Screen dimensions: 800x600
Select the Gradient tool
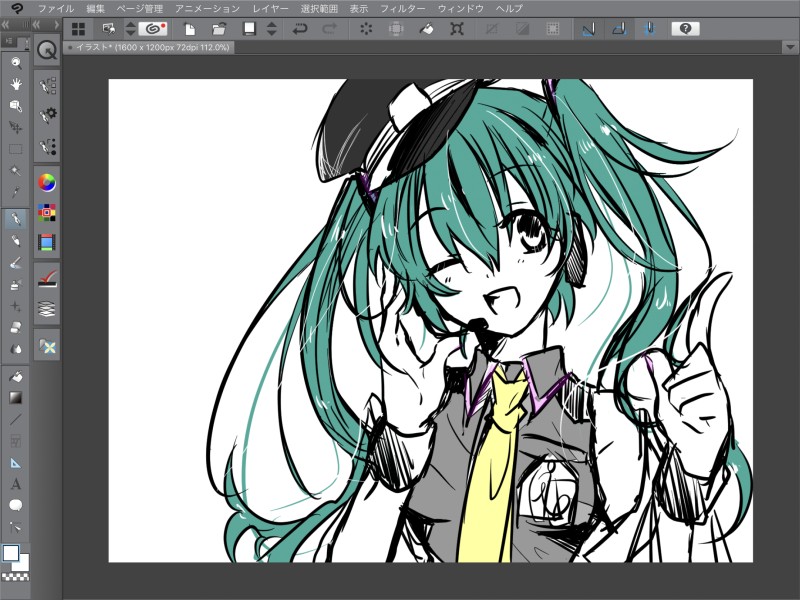click(16, 397)
